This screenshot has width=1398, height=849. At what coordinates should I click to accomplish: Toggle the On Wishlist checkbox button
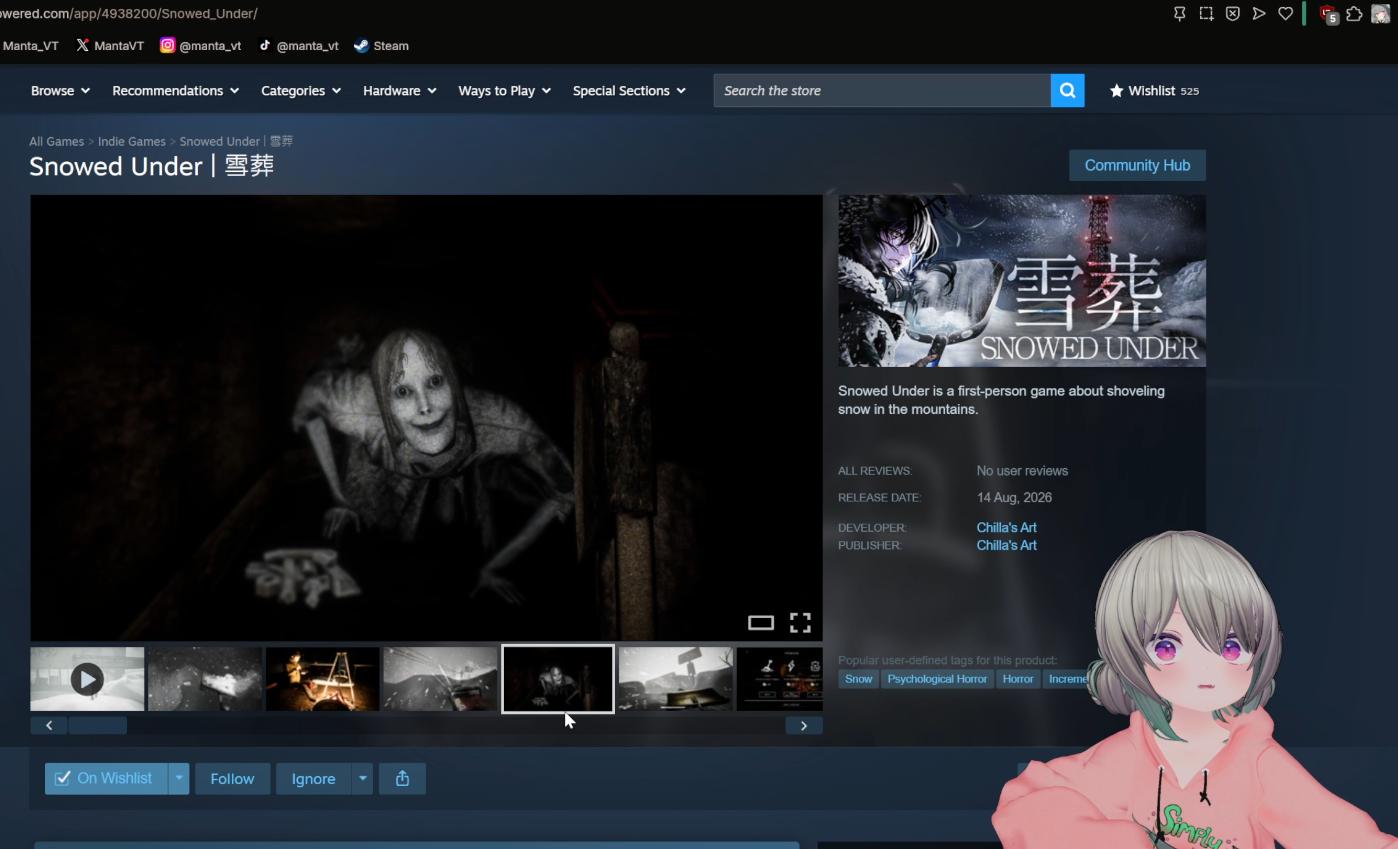click(105, 779)
